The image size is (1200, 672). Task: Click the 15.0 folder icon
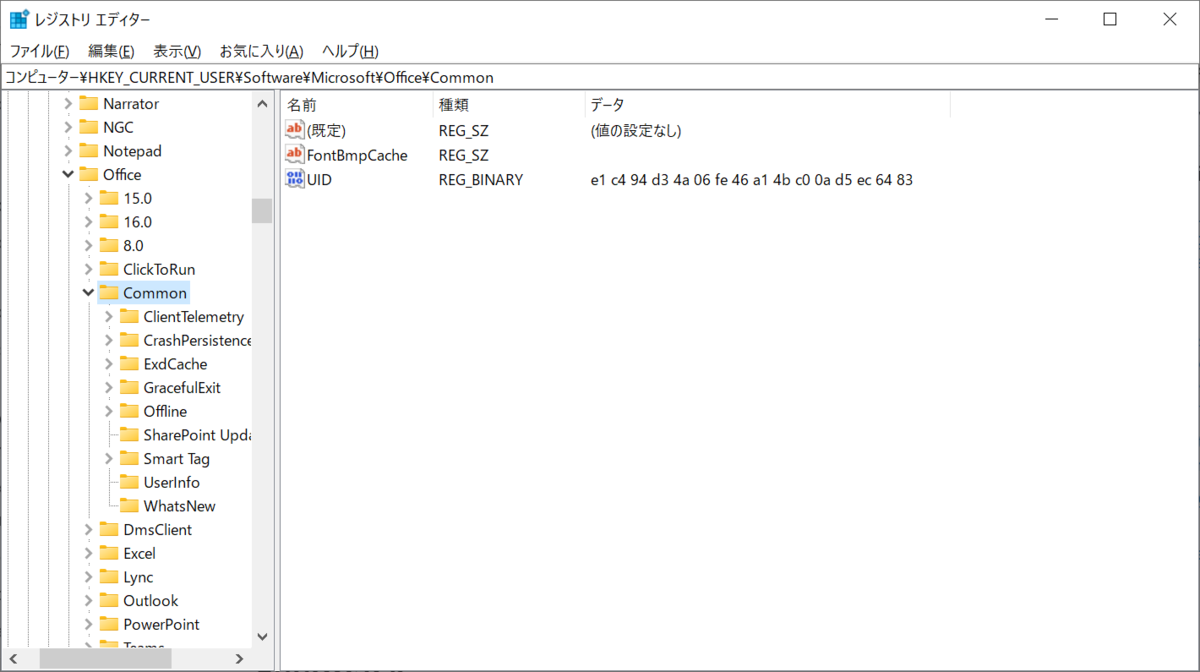click(x=108, y=198)
